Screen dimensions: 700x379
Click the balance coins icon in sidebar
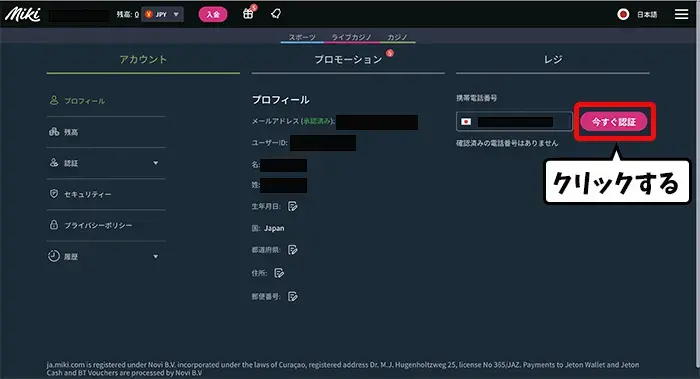pos(54,132)
